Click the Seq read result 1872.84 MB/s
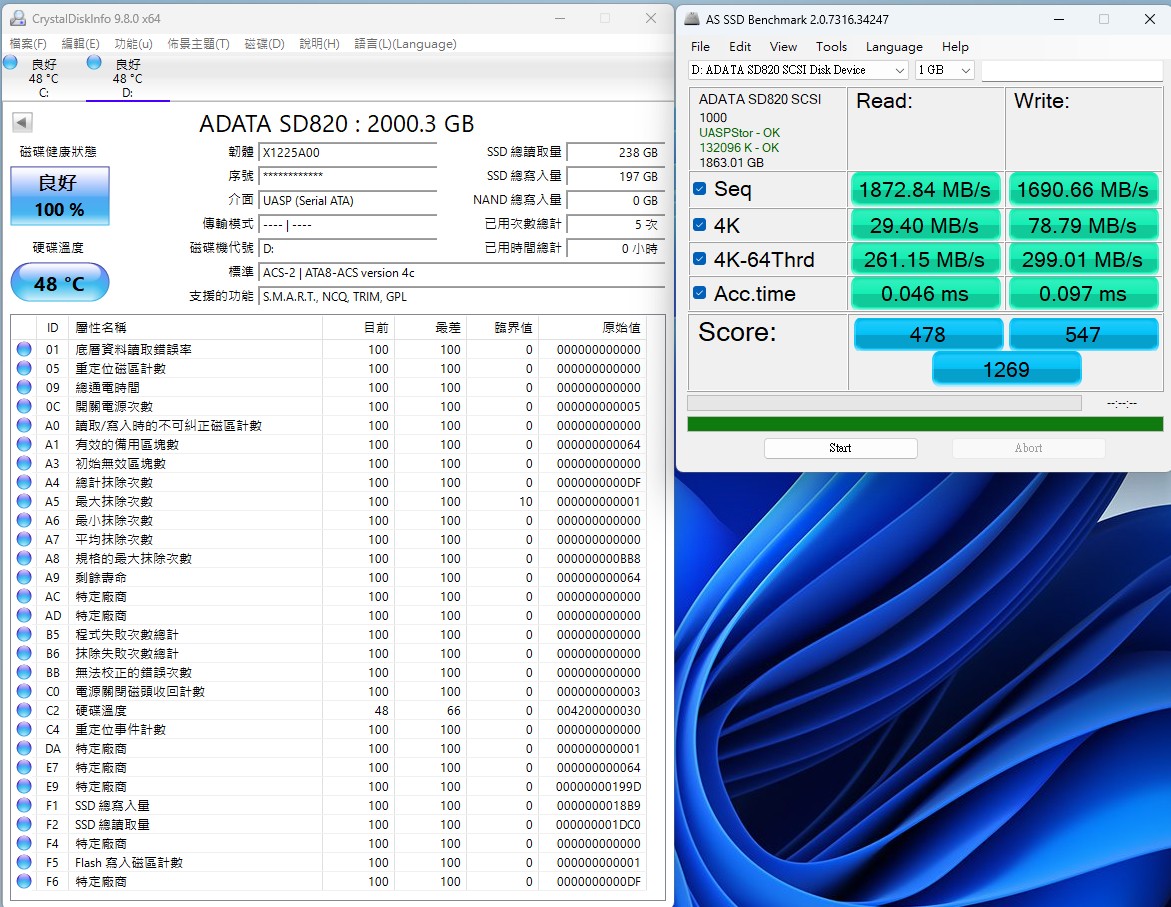This screenshot has height=907, width=1171. click(925, 190)
